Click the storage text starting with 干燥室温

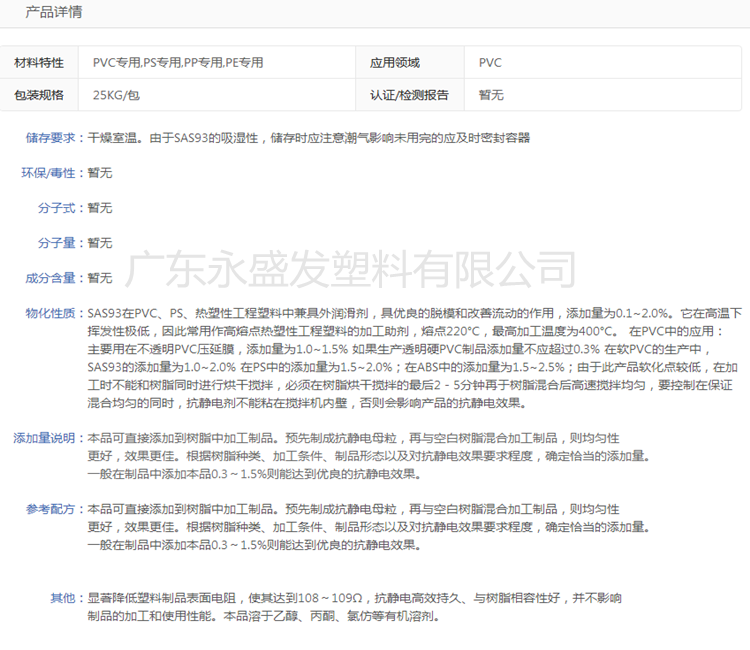coord(308,138)
